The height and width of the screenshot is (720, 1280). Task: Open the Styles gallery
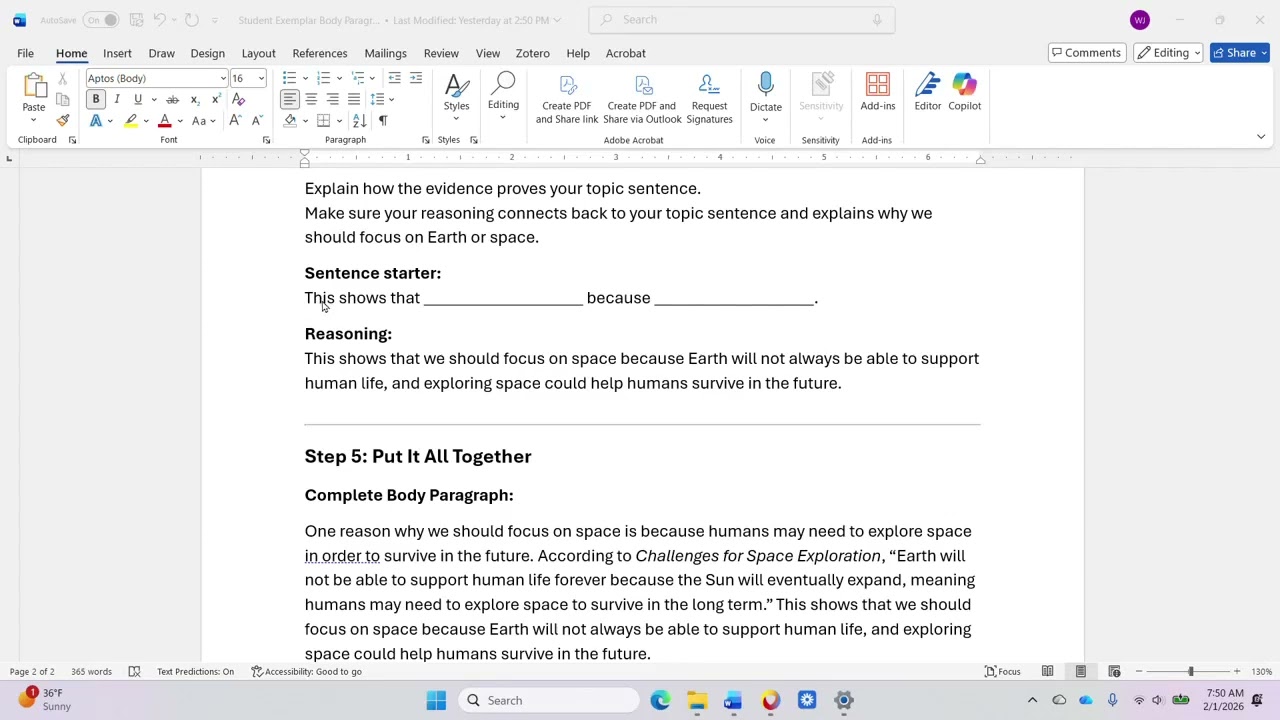[456, 97]
